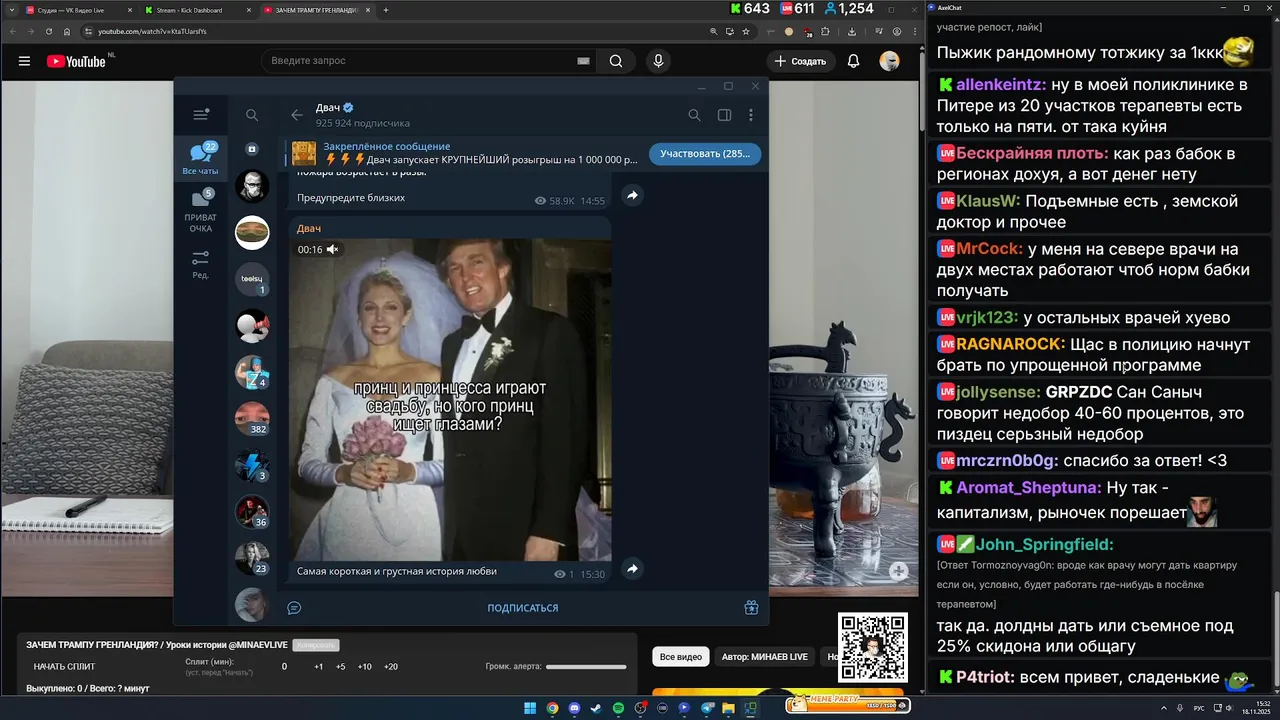Image resolution: width=1280 pixels, height=720 pixels.
Task: Unmute the Trump wedding video
Action: [x=332, y=250]
